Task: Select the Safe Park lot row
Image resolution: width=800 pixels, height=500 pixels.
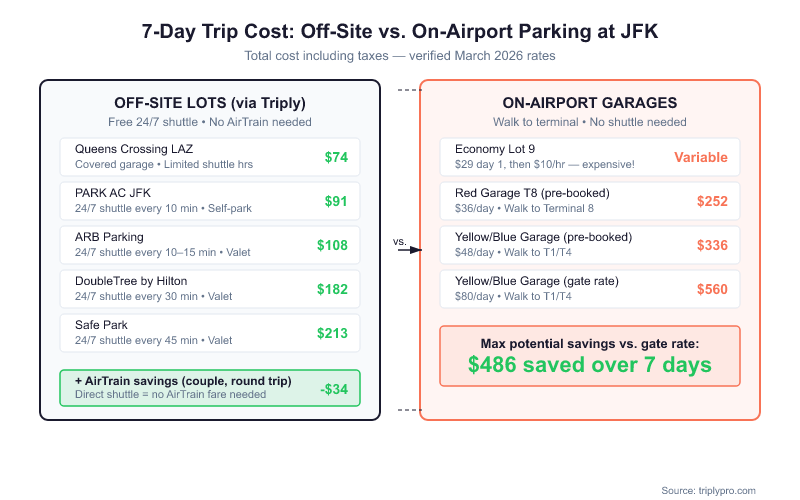Action: pyautogui.click(x=209, y=332)
